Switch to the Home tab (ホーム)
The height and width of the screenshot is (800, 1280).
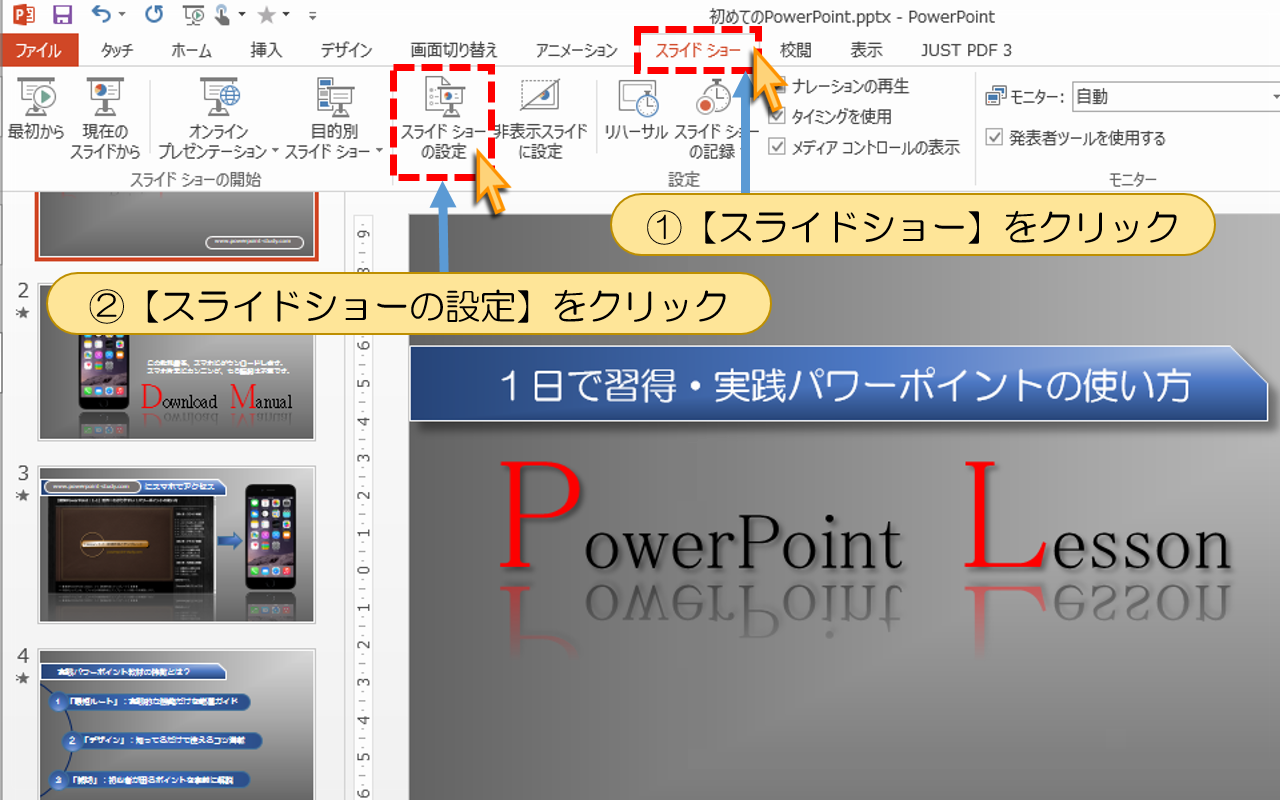(191, 50)
